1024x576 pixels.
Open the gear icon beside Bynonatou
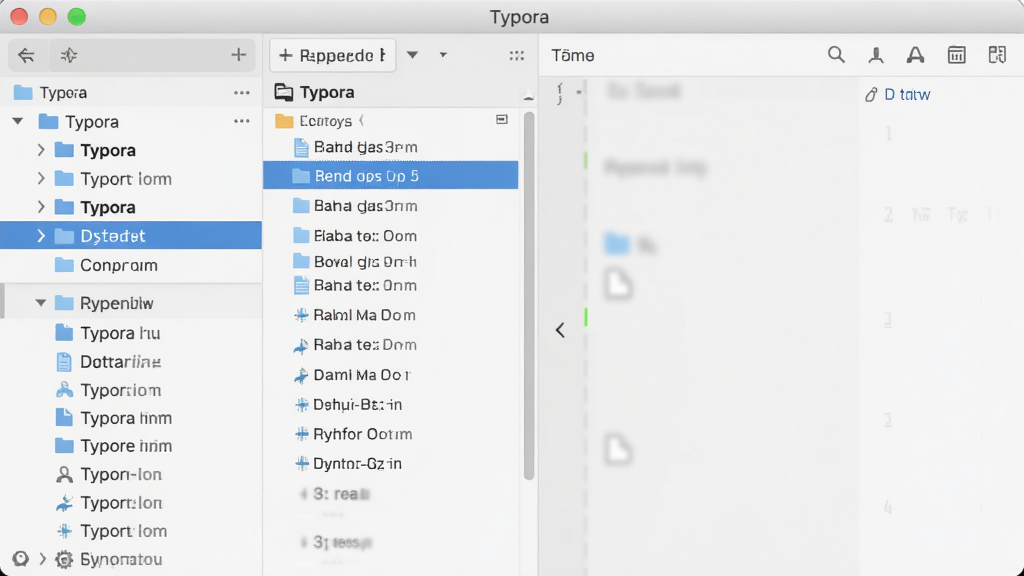(x=64, y=559)
